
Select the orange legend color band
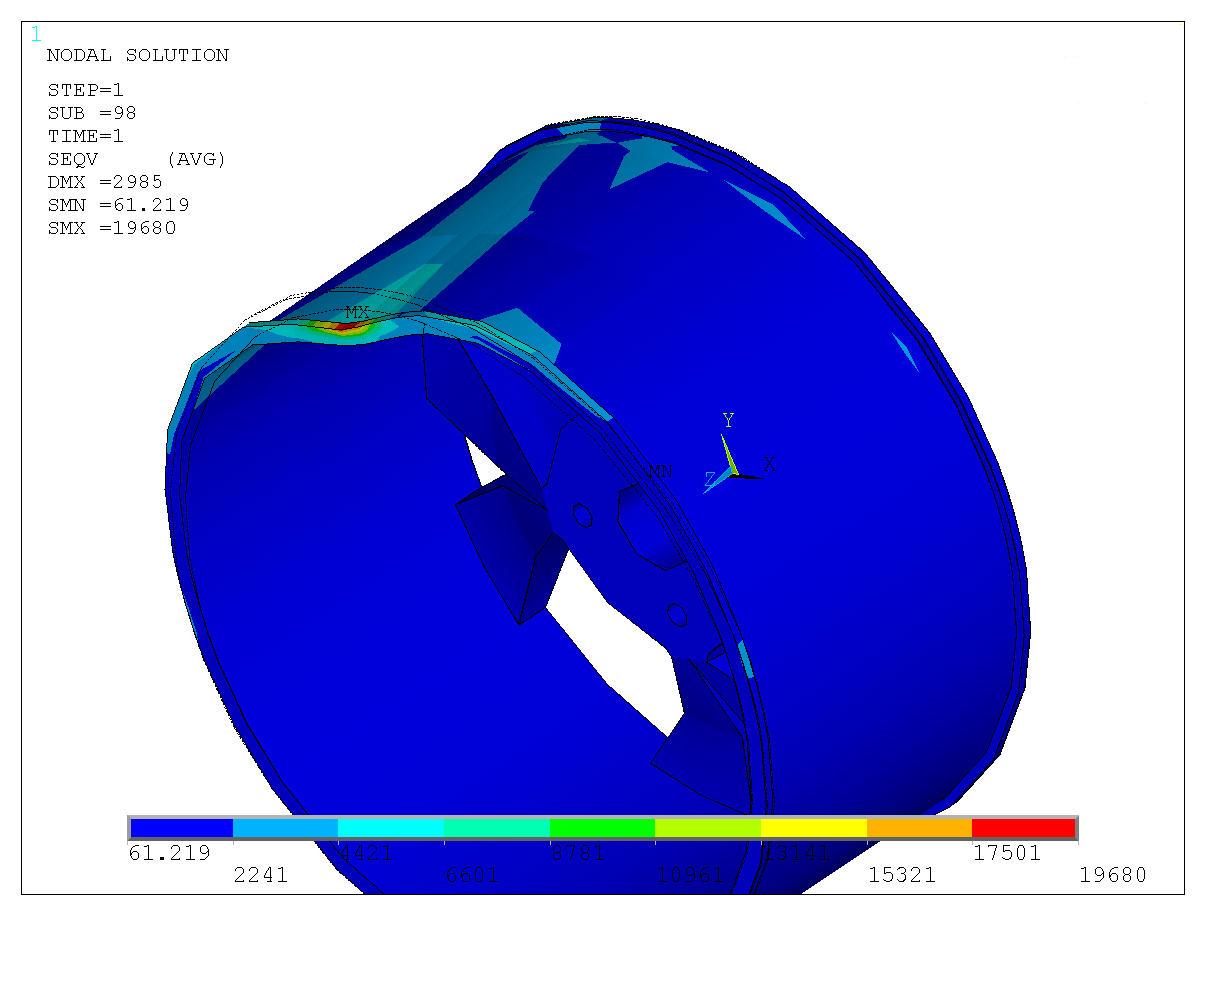(918, 828)
